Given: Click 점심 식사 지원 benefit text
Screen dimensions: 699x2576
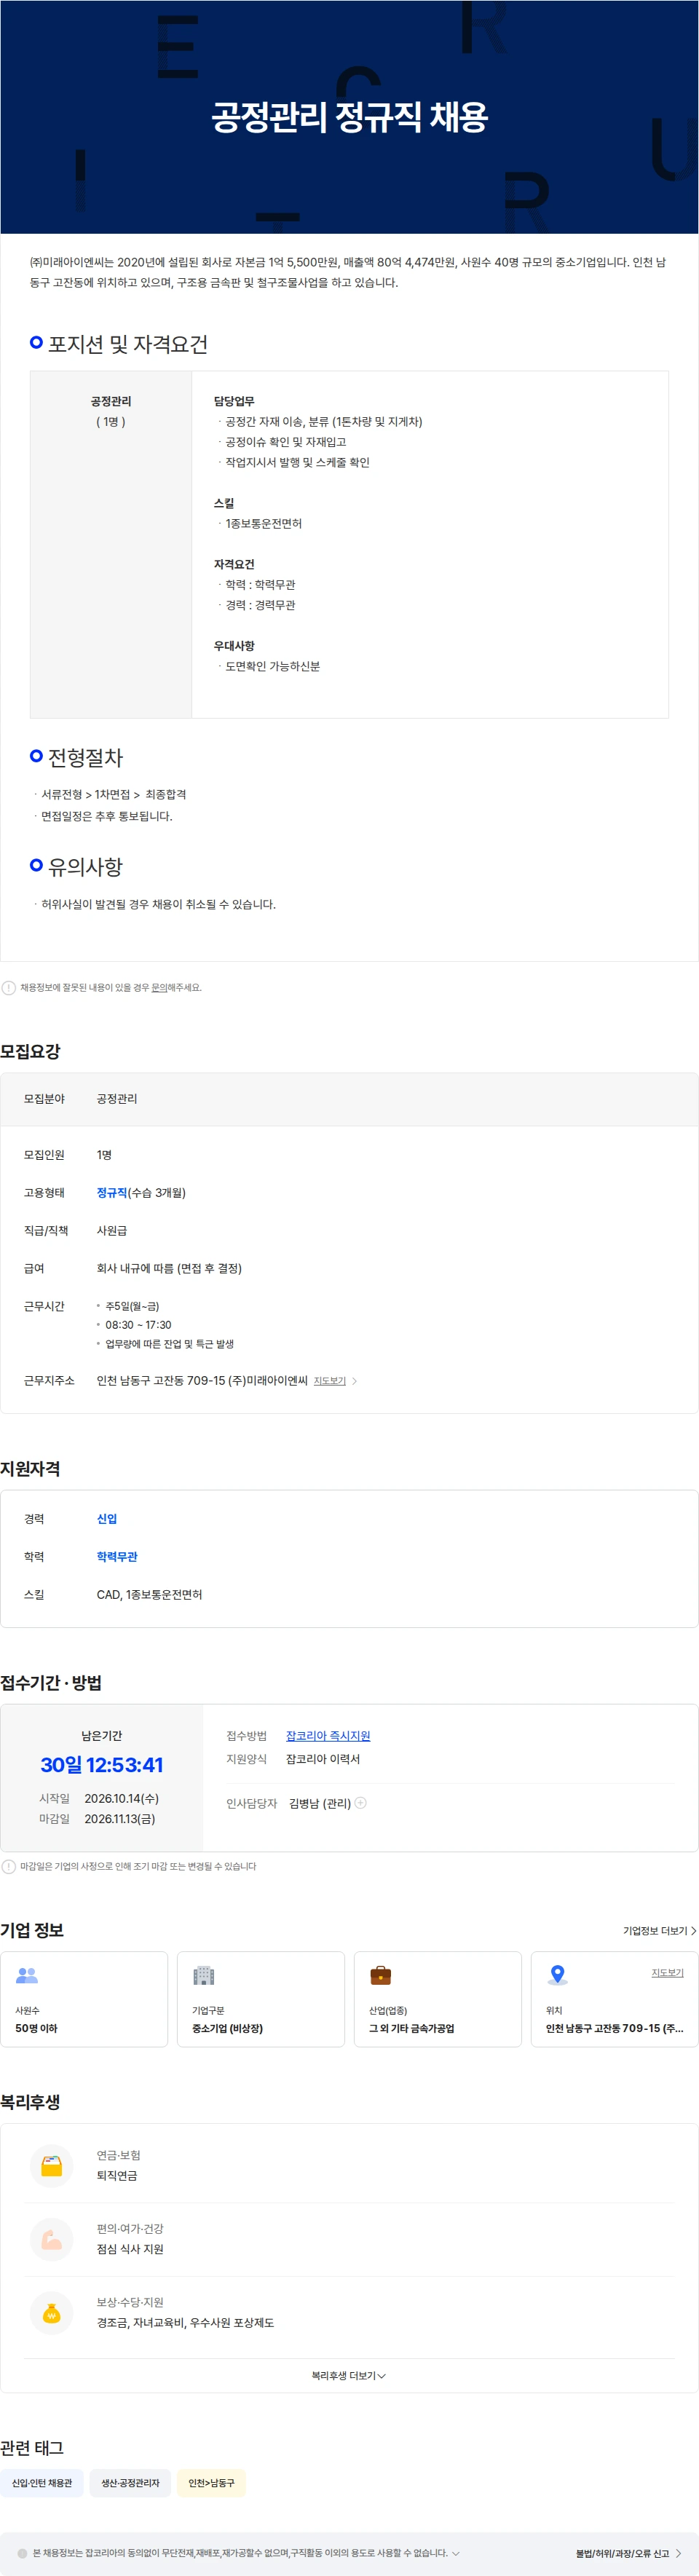Looking at the screenshot, I should (x=130, y=2249).
